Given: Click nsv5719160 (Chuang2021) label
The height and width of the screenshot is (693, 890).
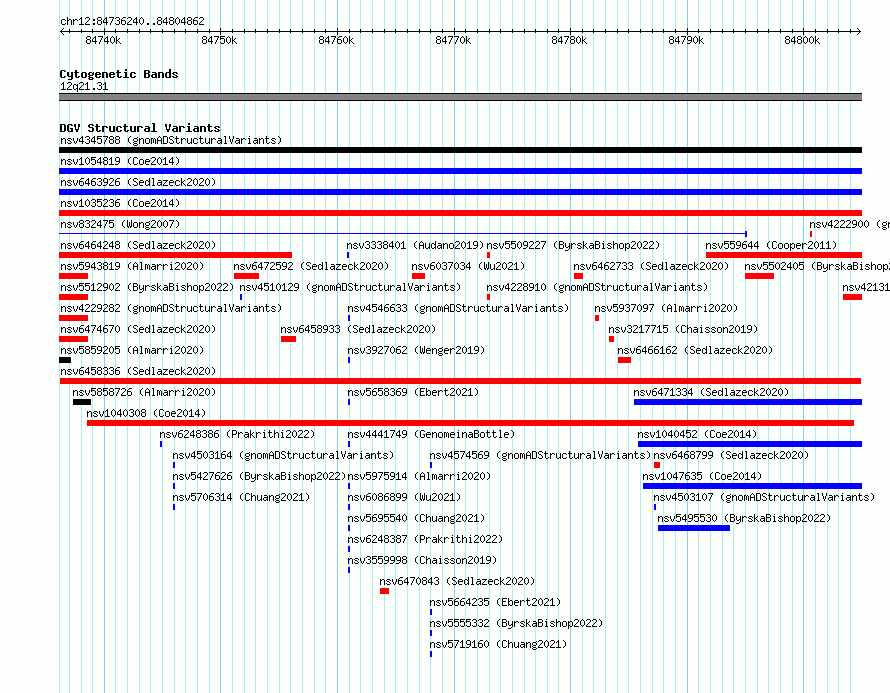Looking at the screenshot, I should pyautogui.click(x=498, y=644).
